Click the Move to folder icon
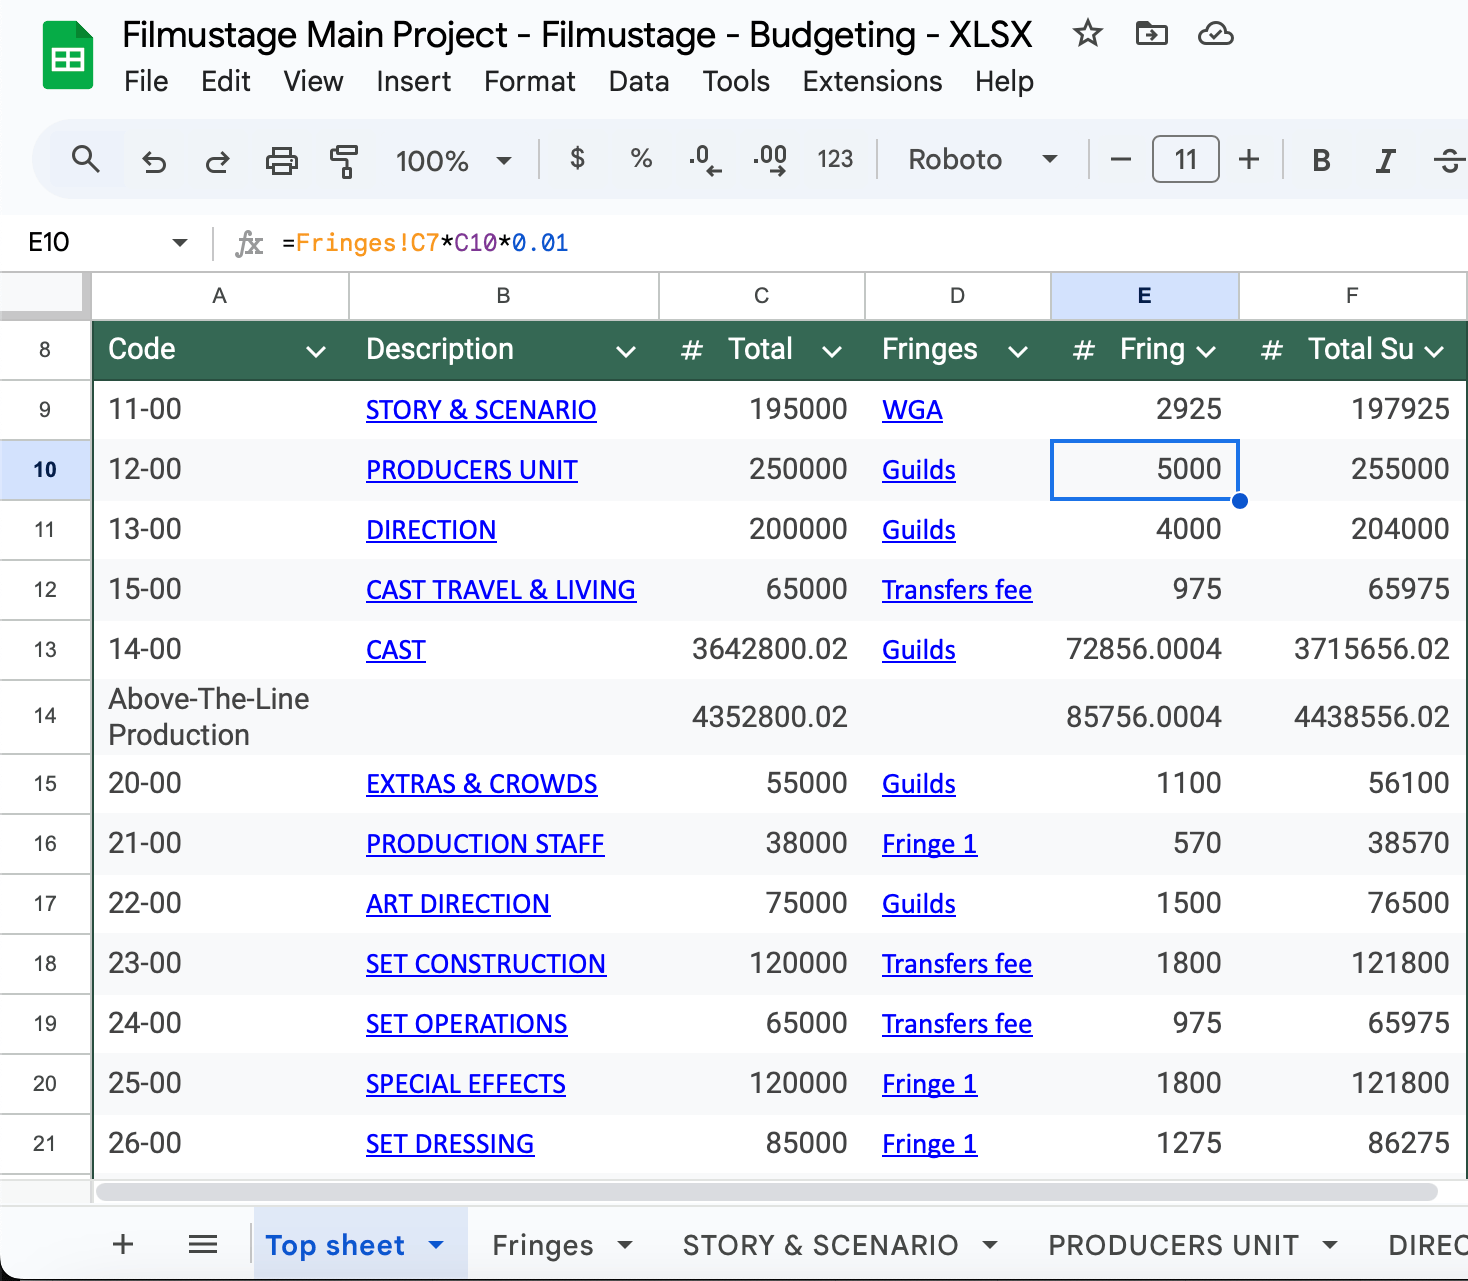Viewport: 1468px width, 1281px height. [x=1152, y=34]
